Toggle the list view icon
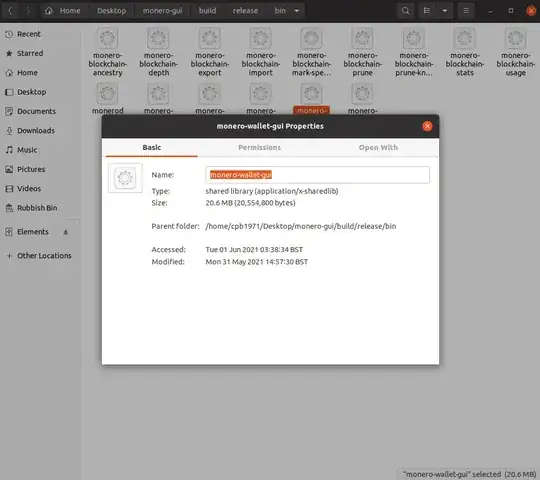The width and height of the screenshot is (540, 480). (427, 11)
